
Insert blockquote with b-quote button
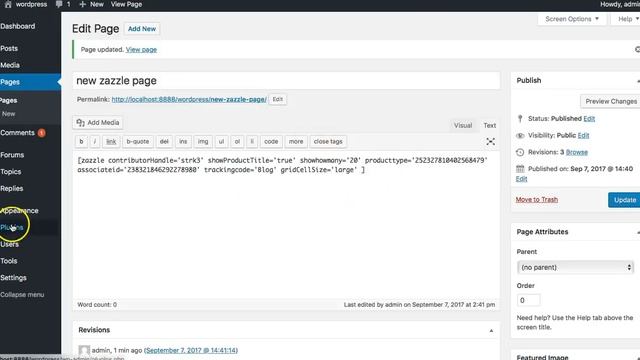pos(138,142)
